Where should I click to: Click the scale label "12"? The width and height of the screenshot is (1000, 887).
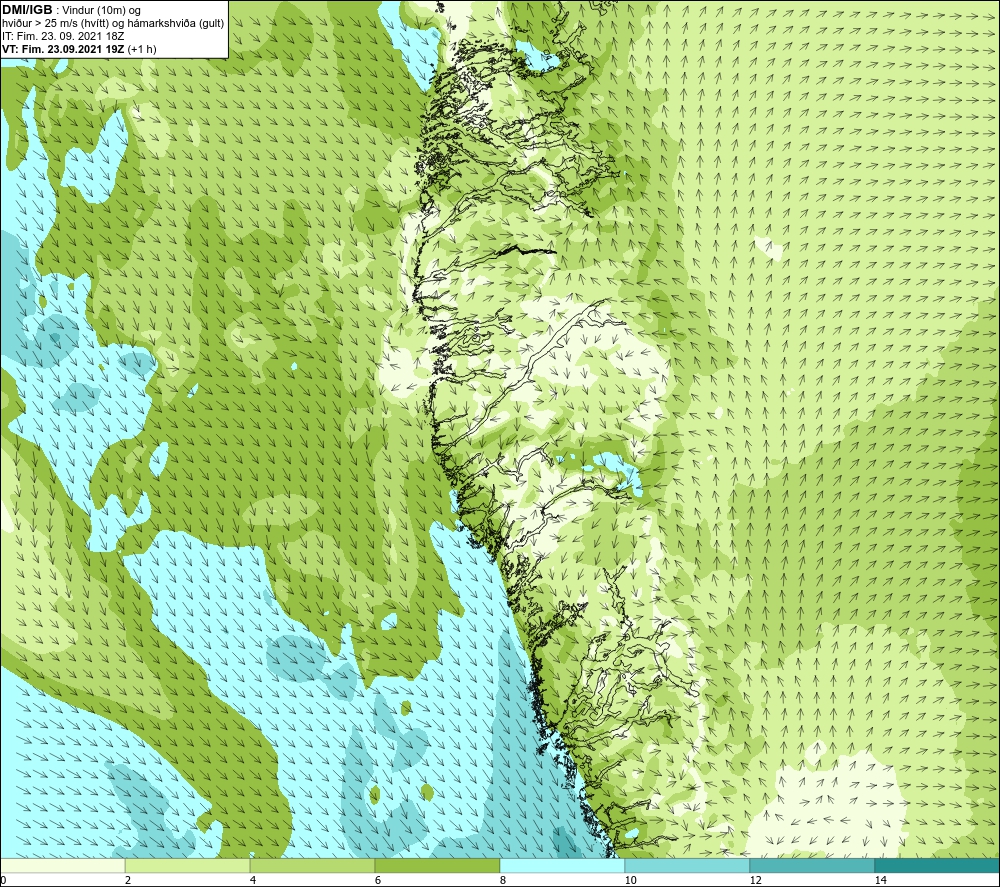pos(755,881)
